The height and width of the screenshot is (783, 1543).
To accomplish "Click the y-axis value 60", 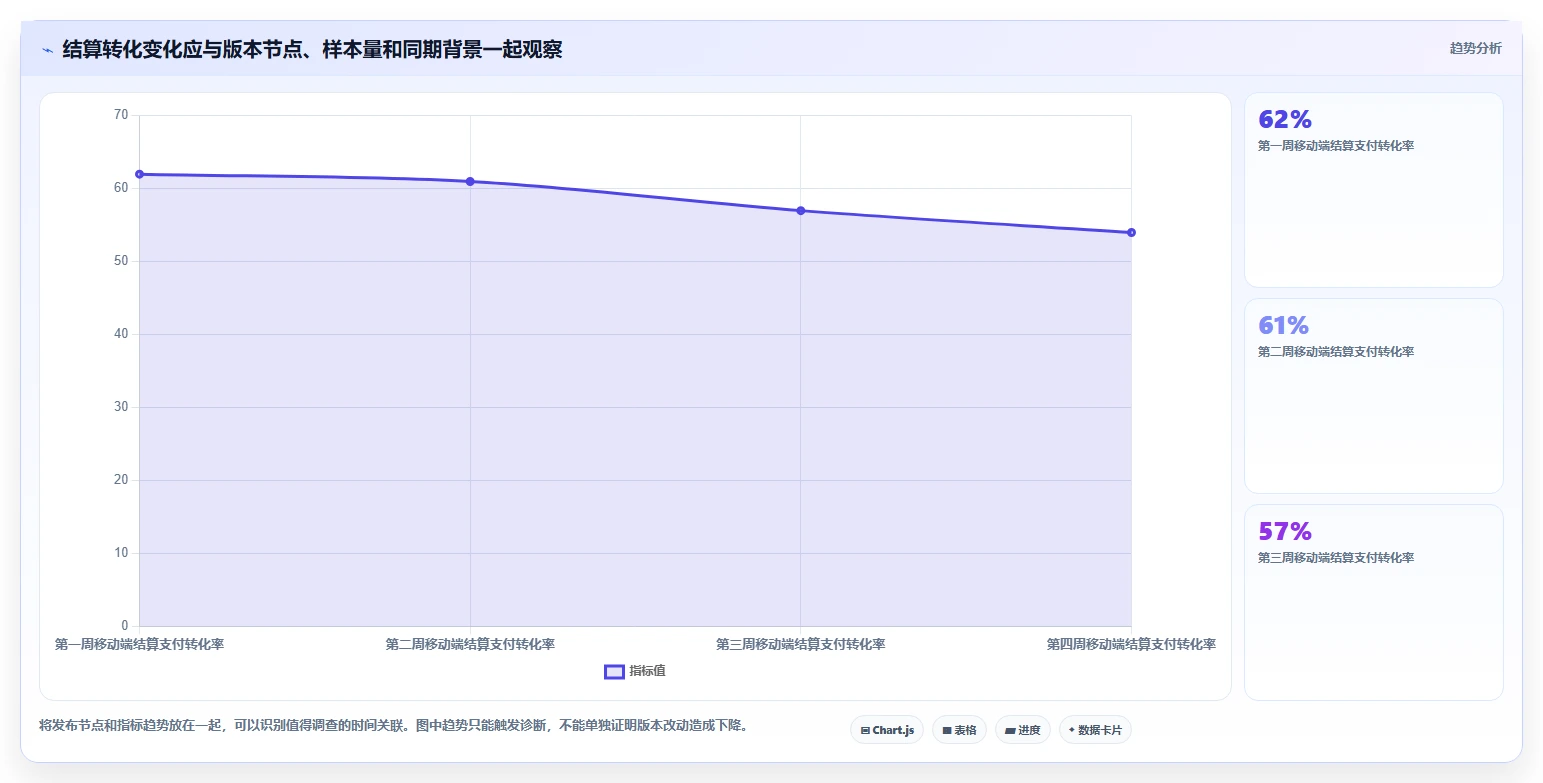I will click(x=121, y=188).
